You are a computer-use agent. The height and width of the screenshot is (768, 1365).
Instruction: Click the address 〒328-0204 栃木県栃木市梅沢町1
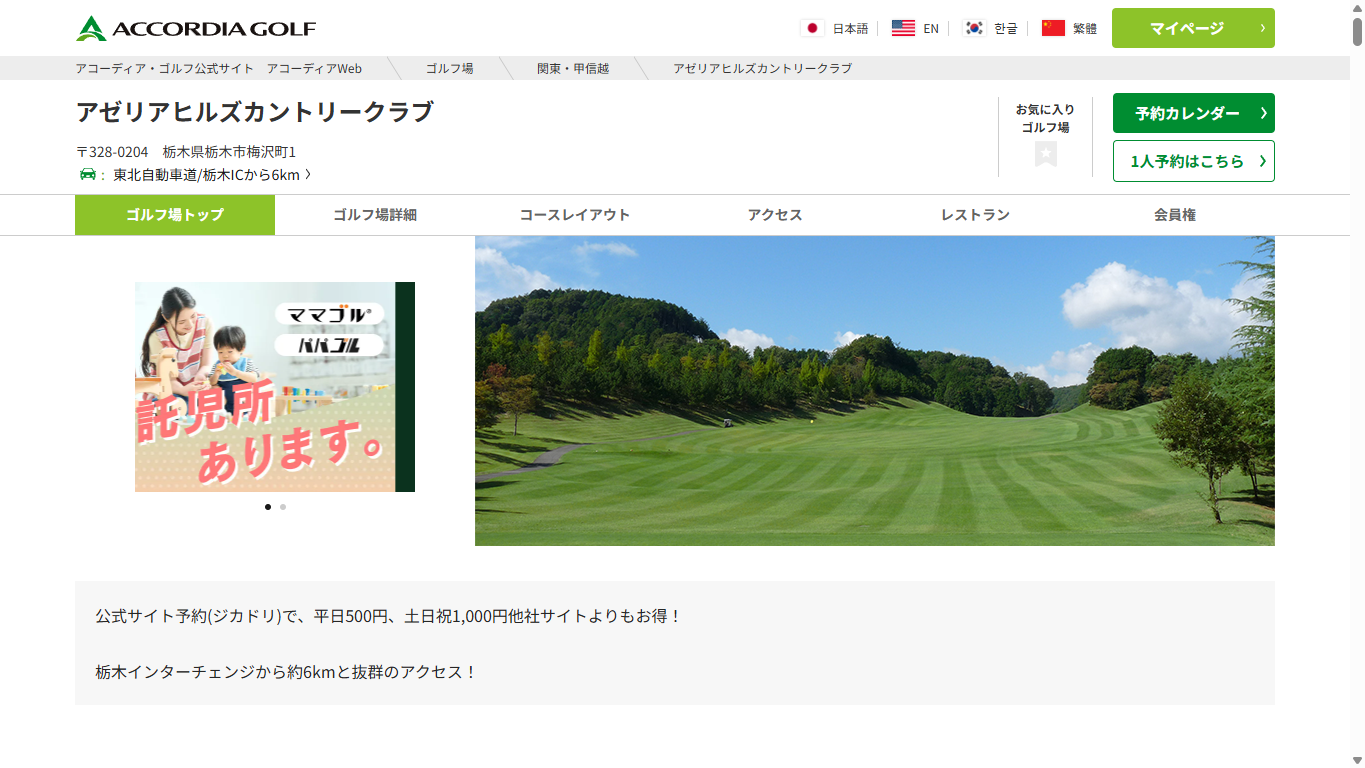[x=186, y=152]
